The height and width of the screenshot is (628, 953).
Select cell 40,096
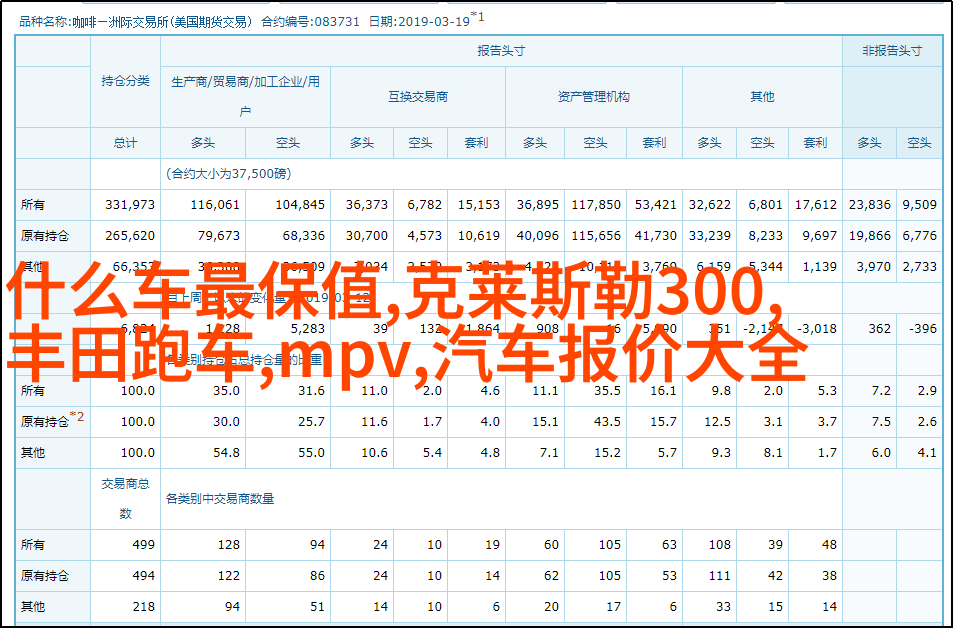(538, 236)
